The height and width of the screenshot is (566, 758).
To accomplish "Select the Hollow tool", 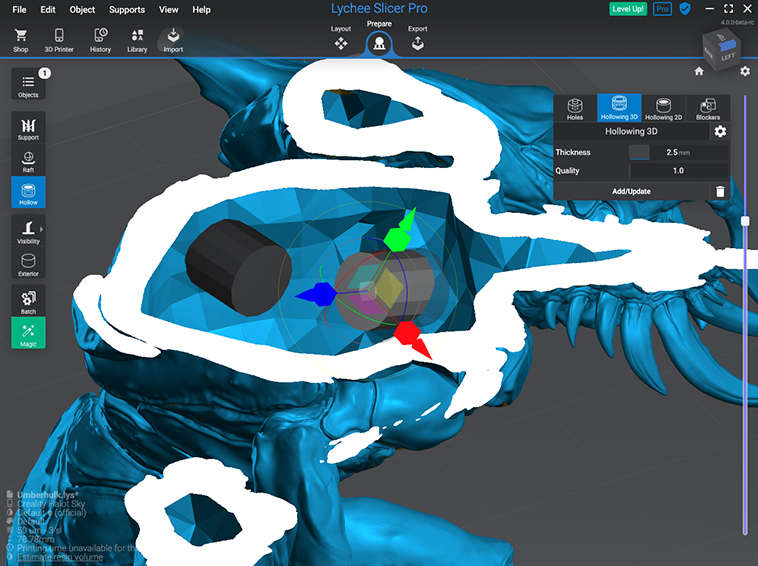I will (28, 192).
